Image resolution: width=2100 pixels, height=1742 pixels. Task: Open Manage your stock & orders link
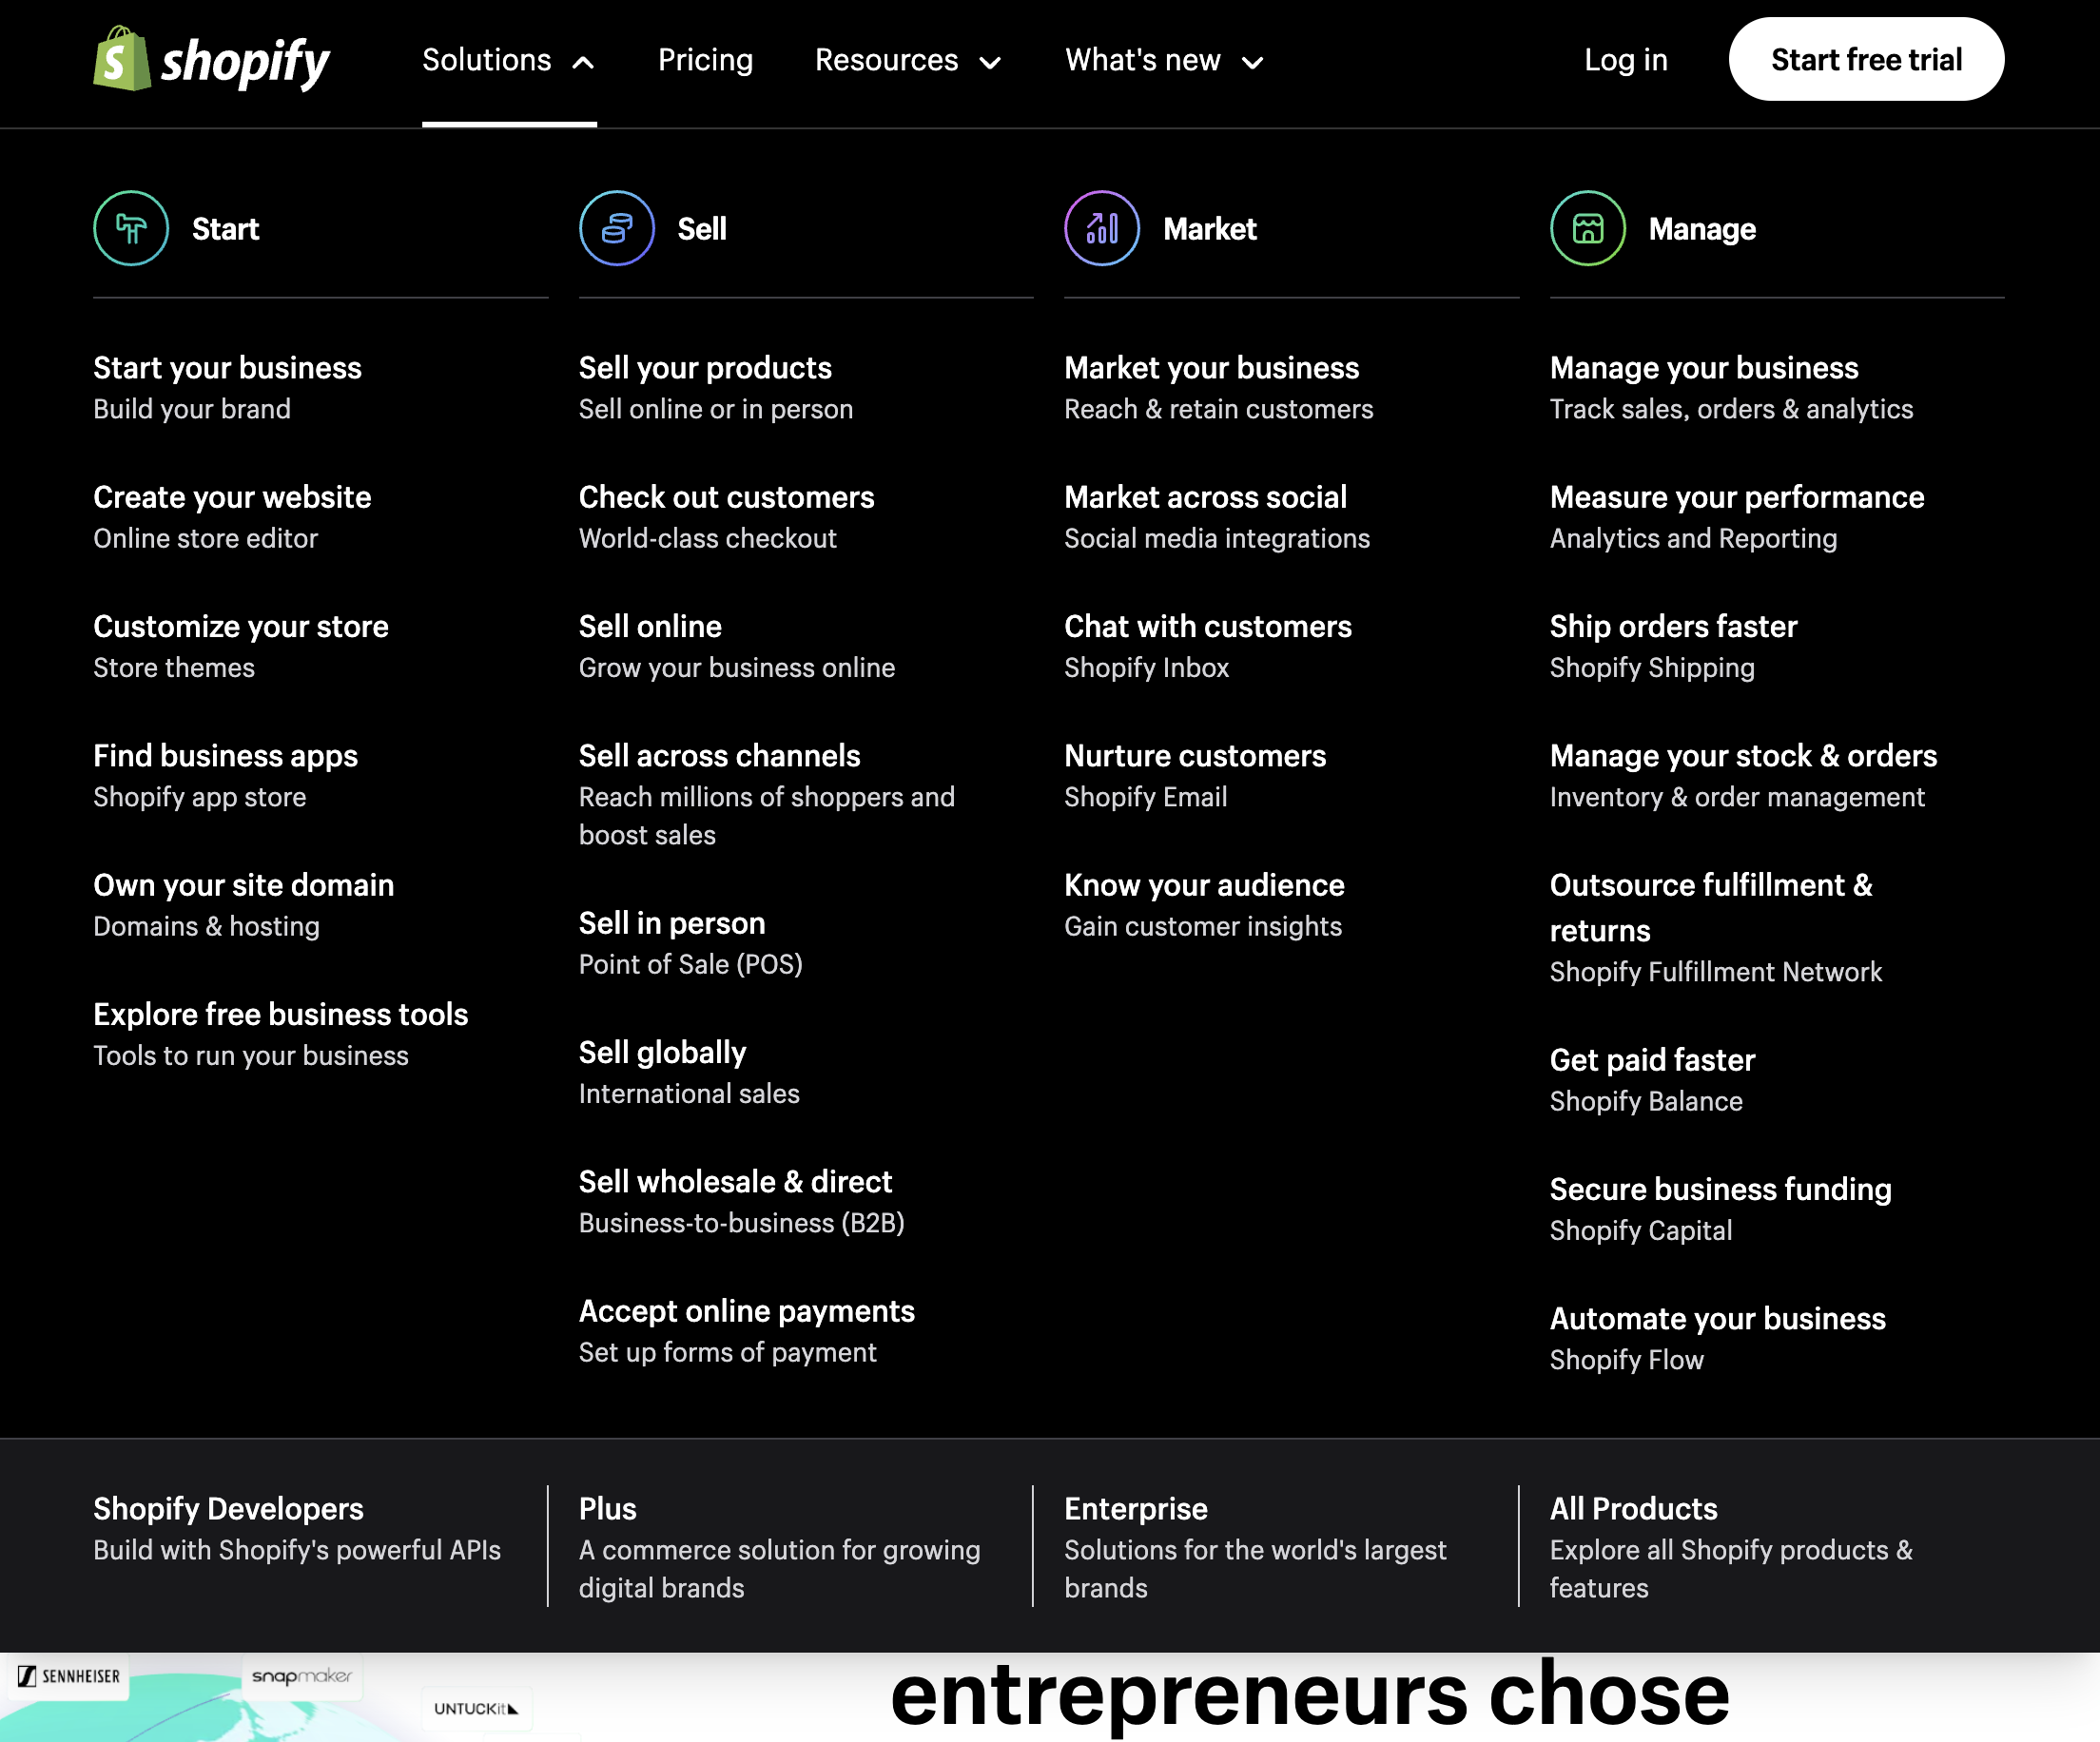pos(1743,755)
